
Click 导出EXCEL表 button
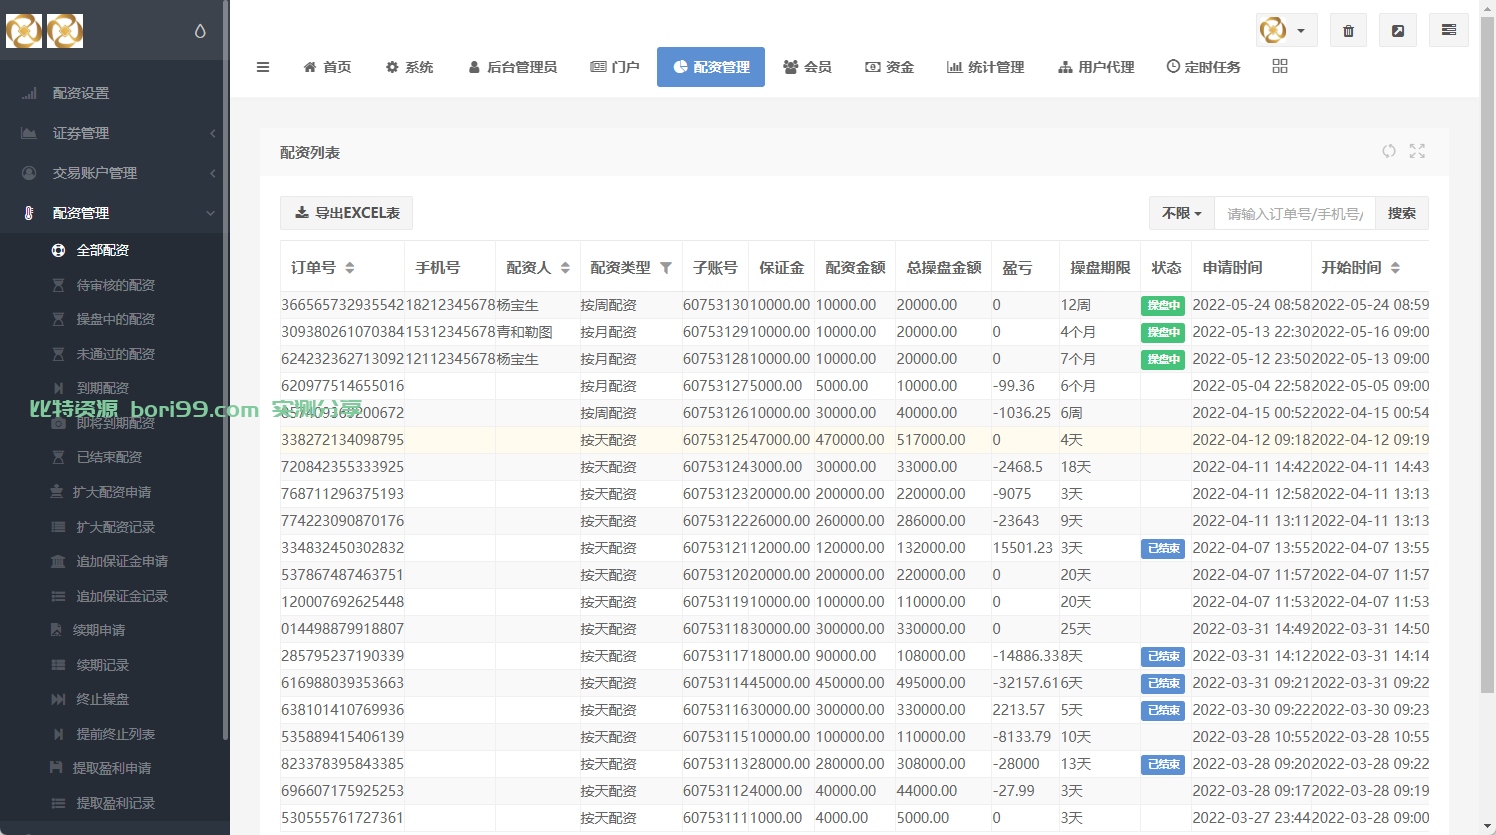[347, 213]
